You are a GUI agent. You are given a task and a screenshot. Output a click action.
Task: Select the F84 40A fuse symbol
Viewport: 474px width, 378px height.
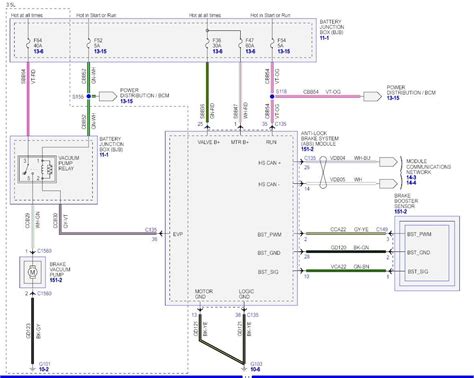(x=28, y=43)
